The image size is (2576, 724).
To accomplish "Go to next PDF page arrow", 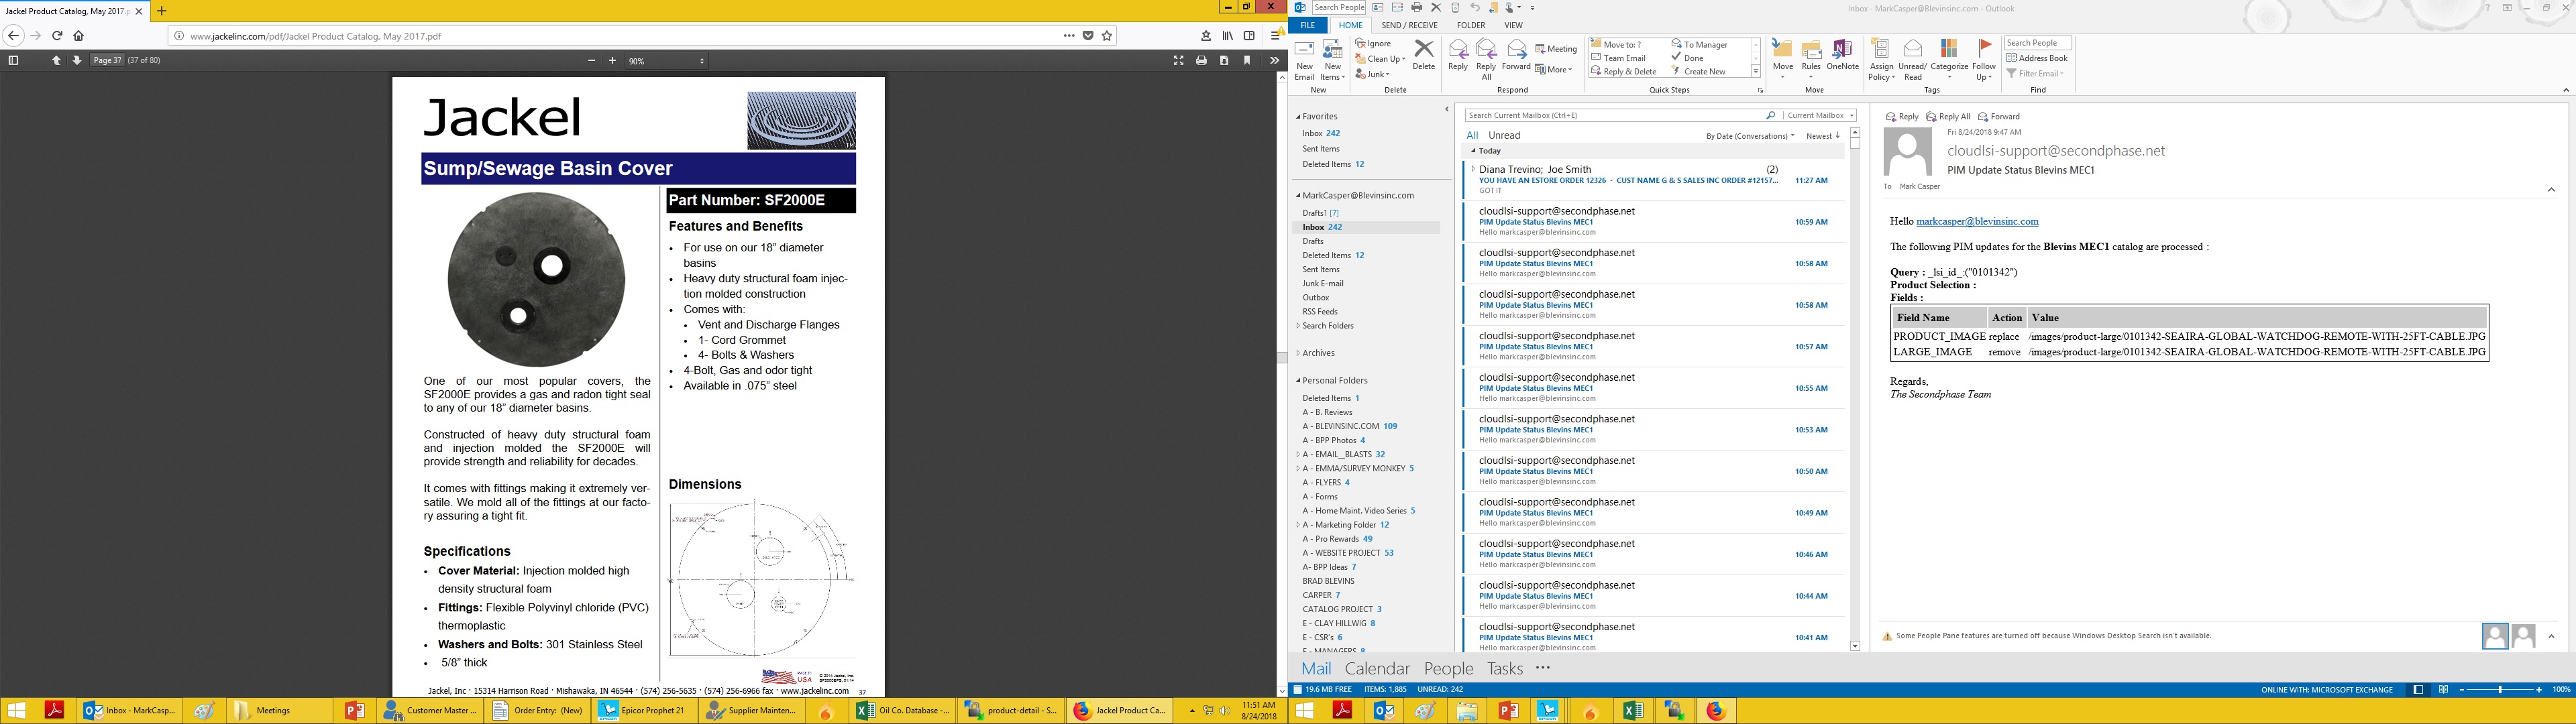I will point(76,60).
